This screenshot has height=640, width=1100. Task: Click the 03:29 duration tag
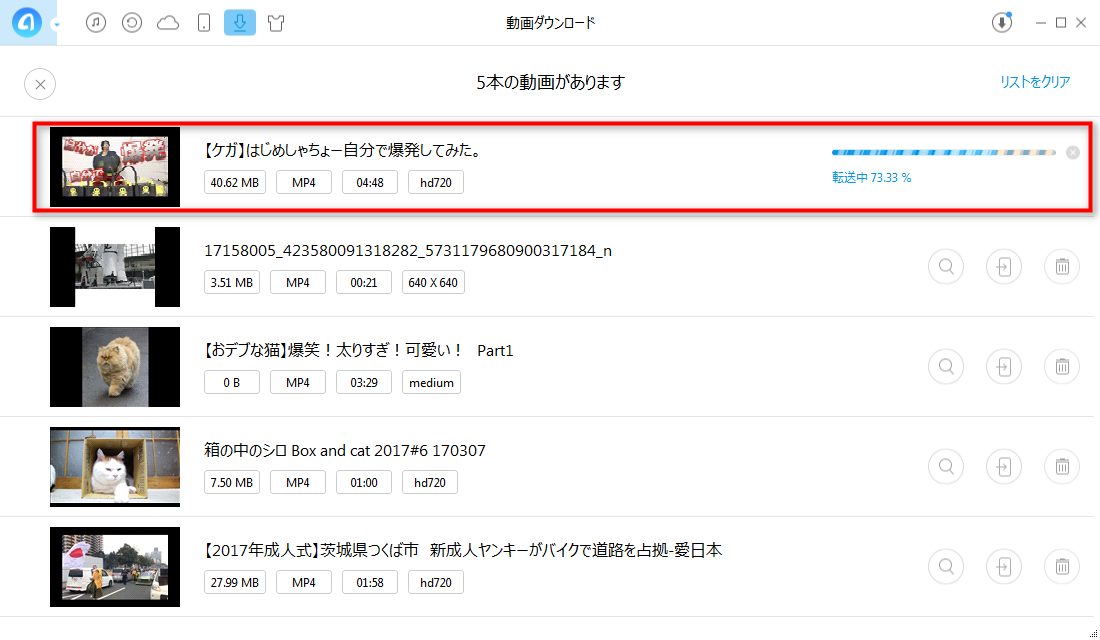[x=363, y=382]
